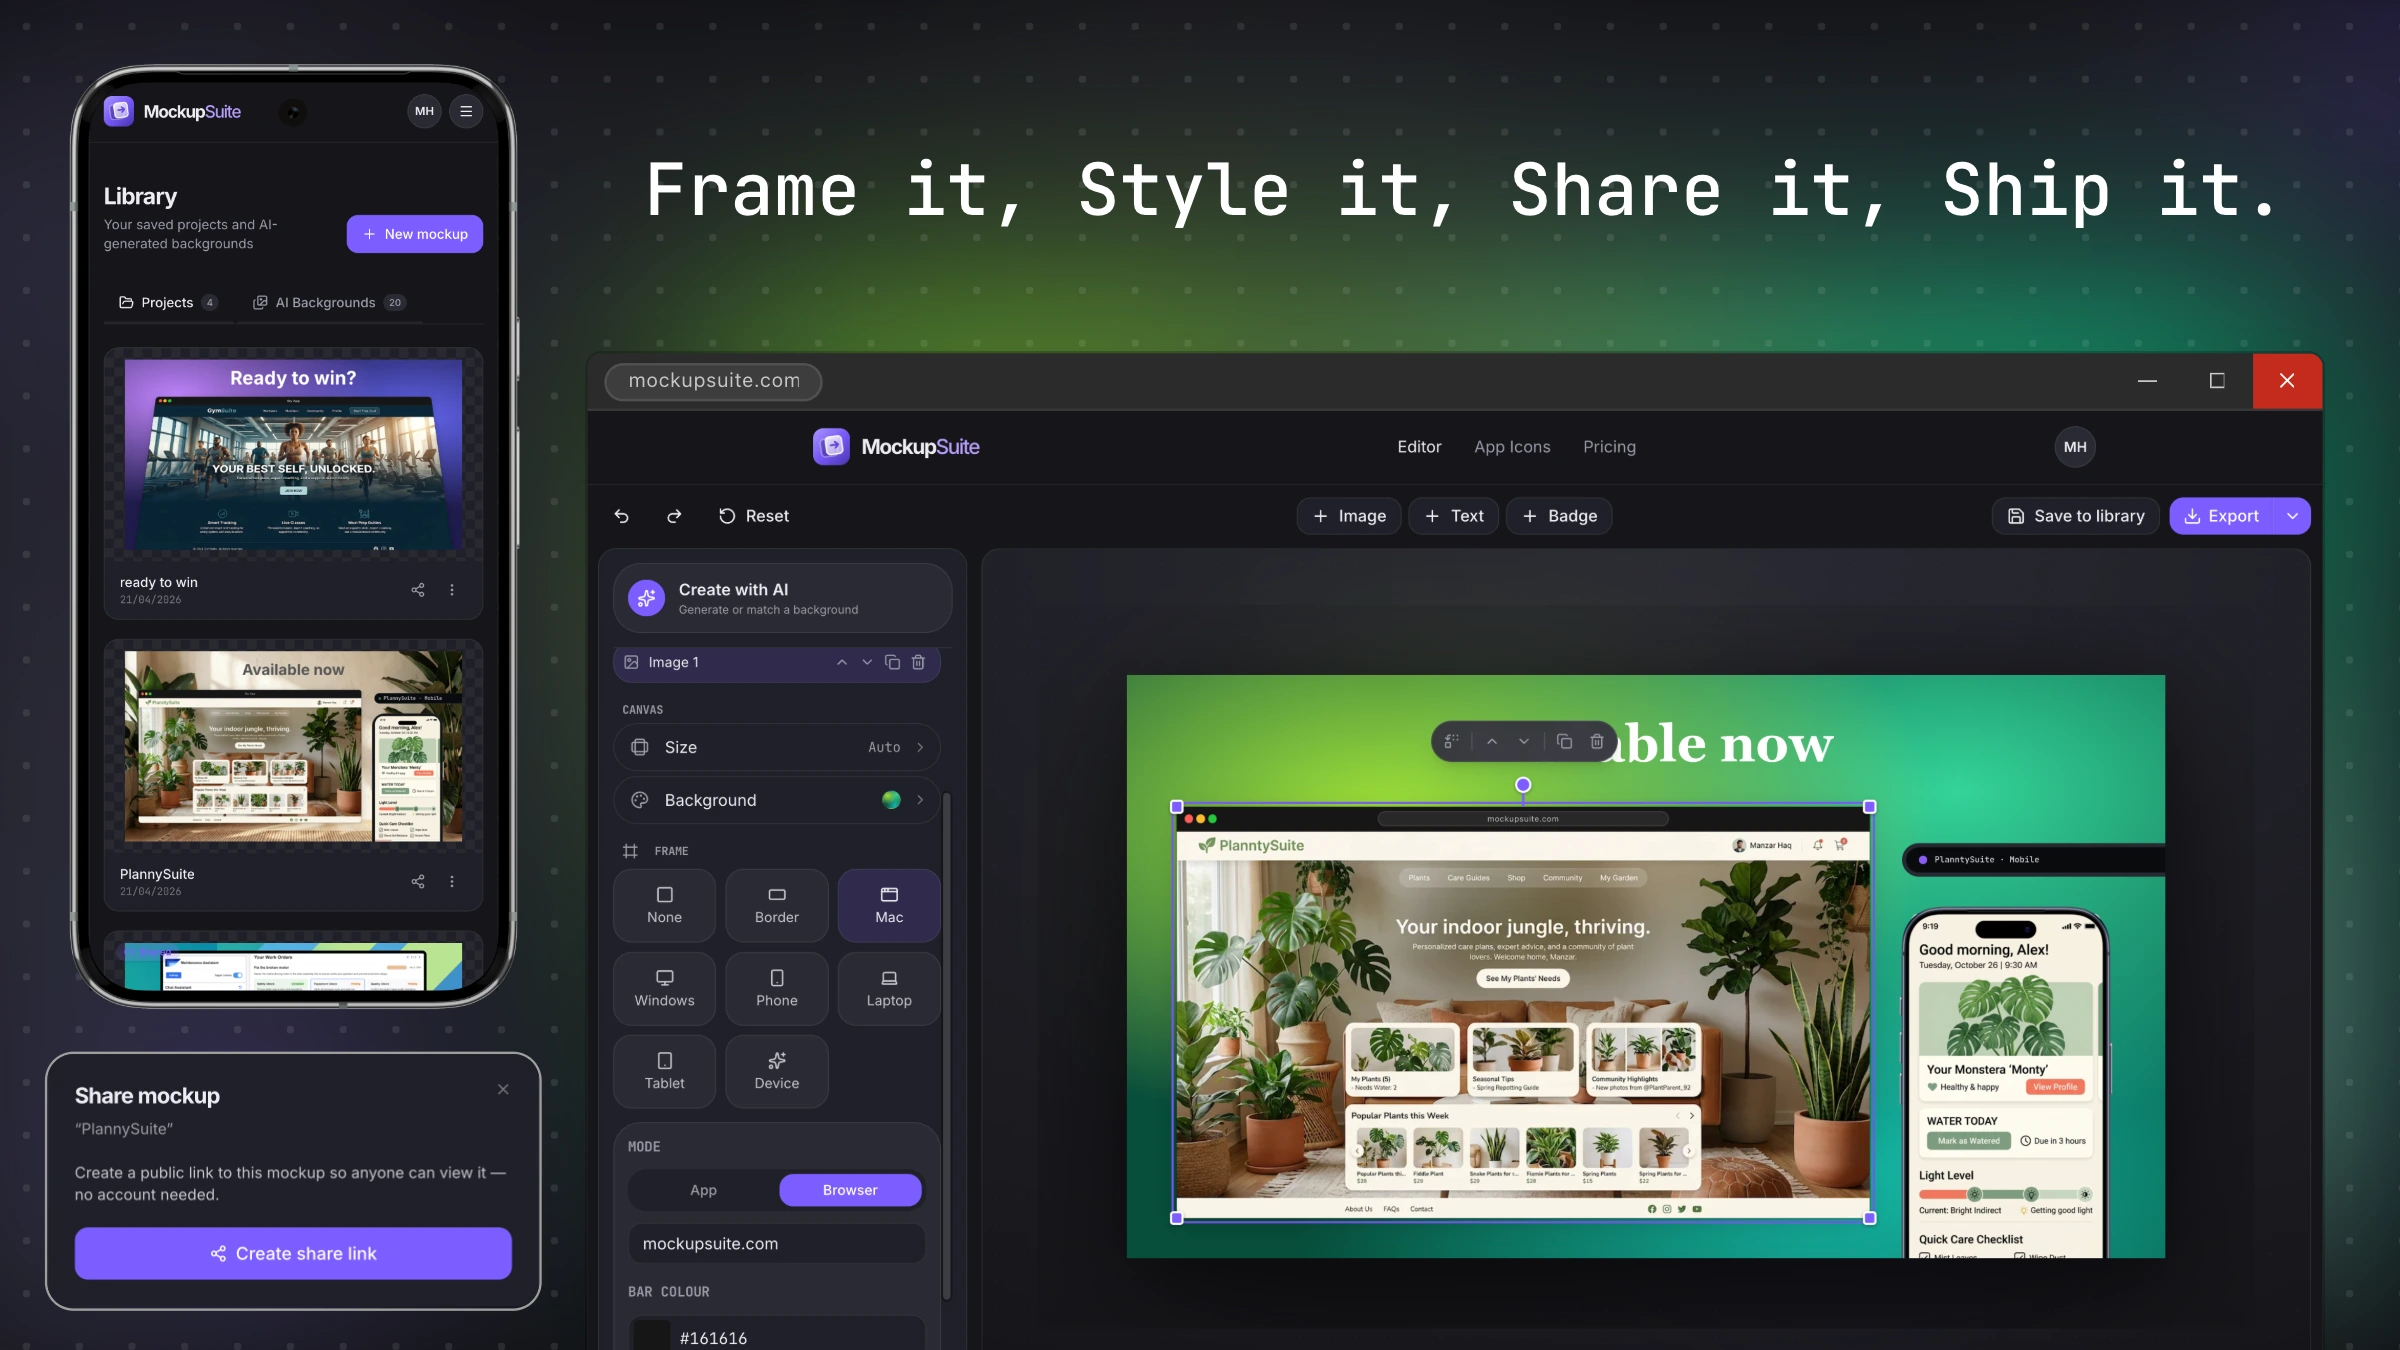This screenshot has width=2400, height=1350.
Task: Expand the Background setting
Action: pyautogui.click(x=776, y=800)
